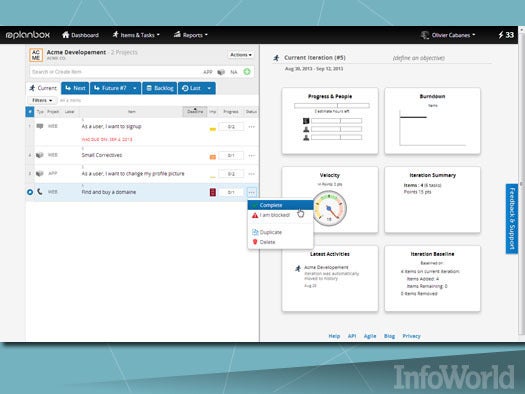Click the Dashboard home icon
The width and height of the screenshot is (525, 394).
coord(66,34)
